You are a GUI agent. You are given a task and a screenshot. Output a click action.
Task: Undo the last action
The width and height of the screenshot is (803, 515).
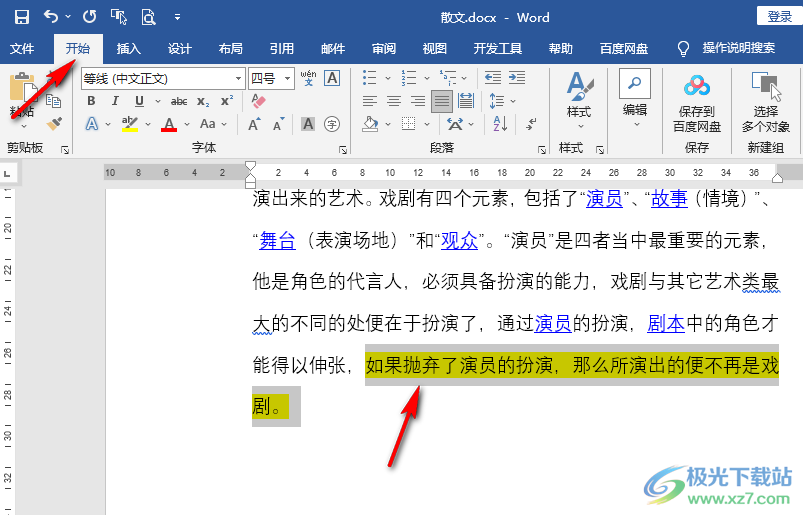click(51, 17)
